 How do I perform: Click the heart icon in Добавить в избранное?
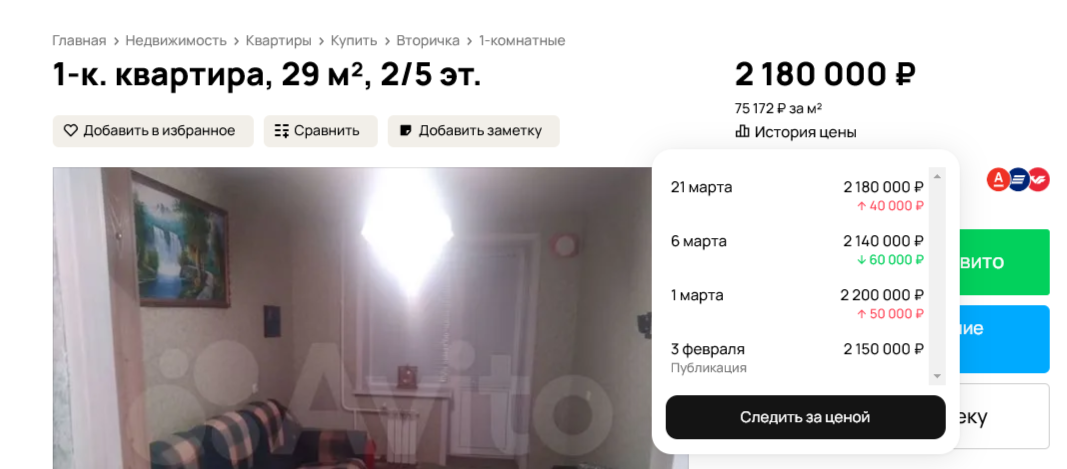click(x=71, y=131)
